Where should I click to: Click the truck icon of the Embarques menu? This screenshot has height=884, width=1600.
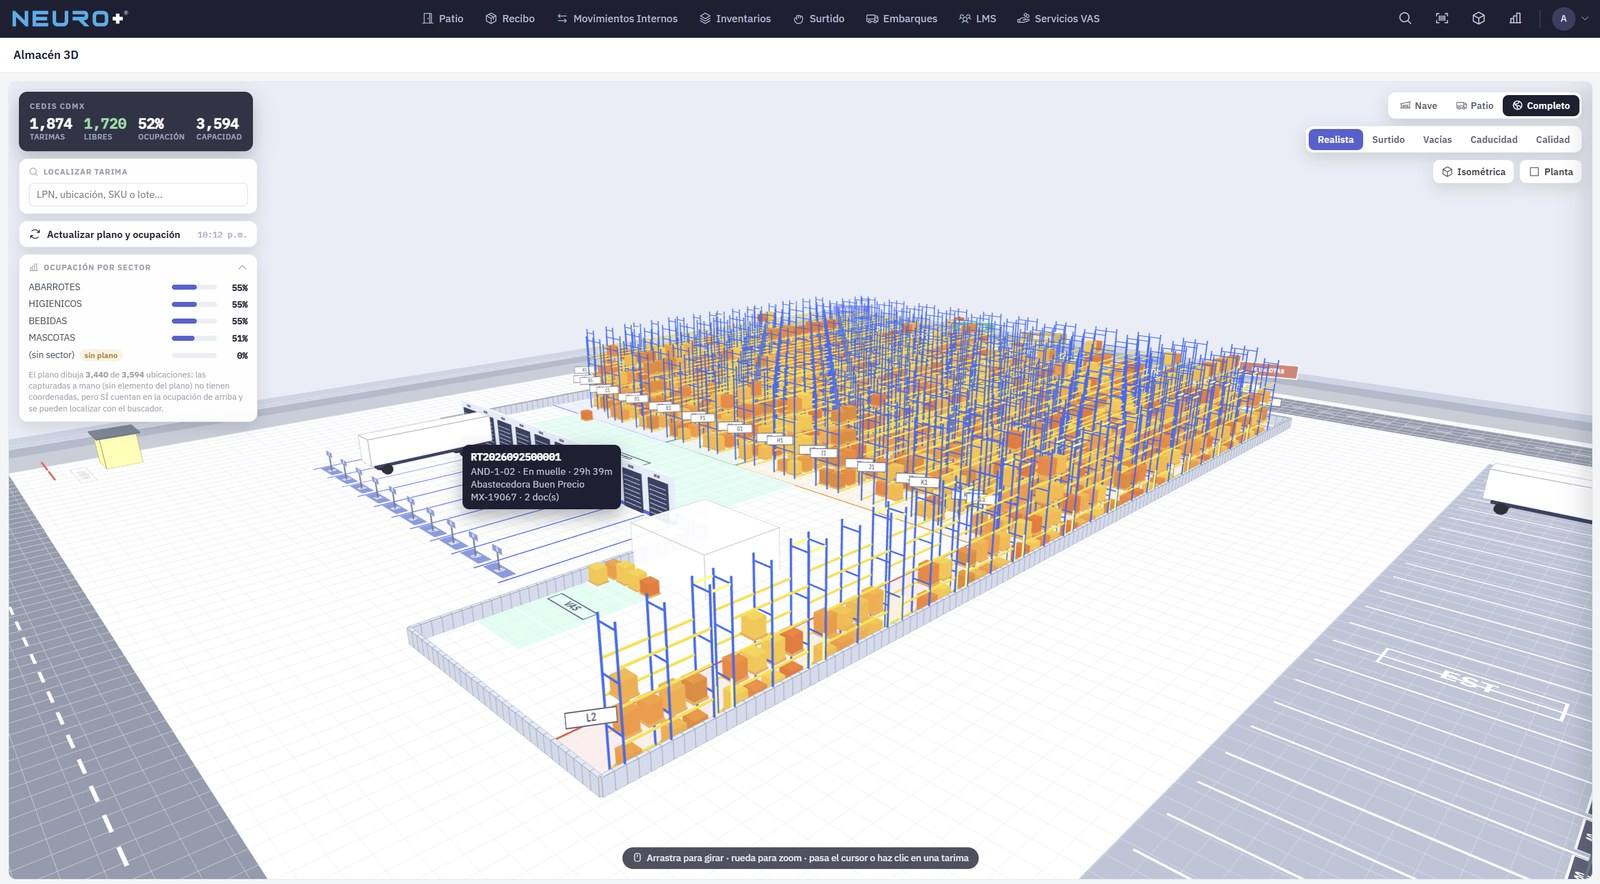(872, 18)
